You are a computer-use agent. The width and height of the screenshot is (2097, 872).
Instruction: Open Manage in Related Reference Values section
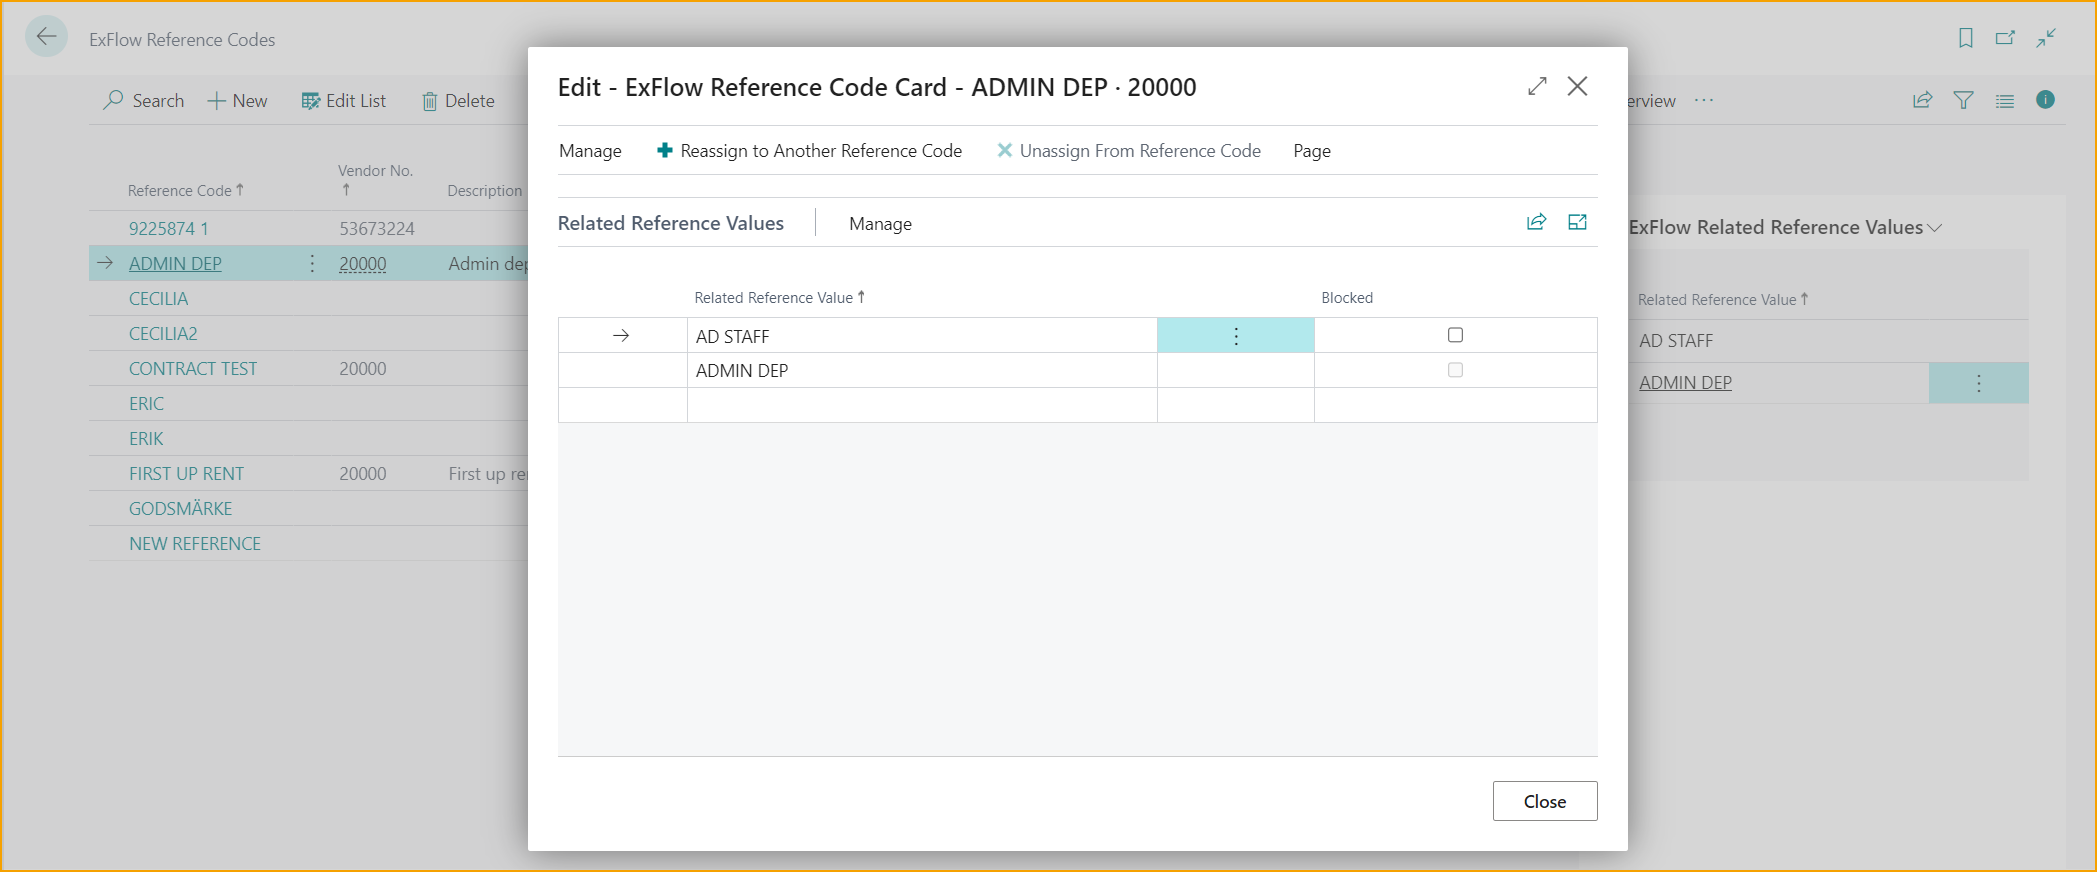point(880,224)
